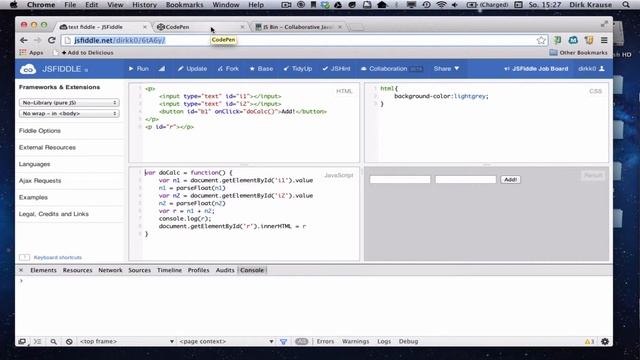This screenshot has height=360, width=640.
Task: Go back with the browser back arrow
Action: [x=24, y=40]
